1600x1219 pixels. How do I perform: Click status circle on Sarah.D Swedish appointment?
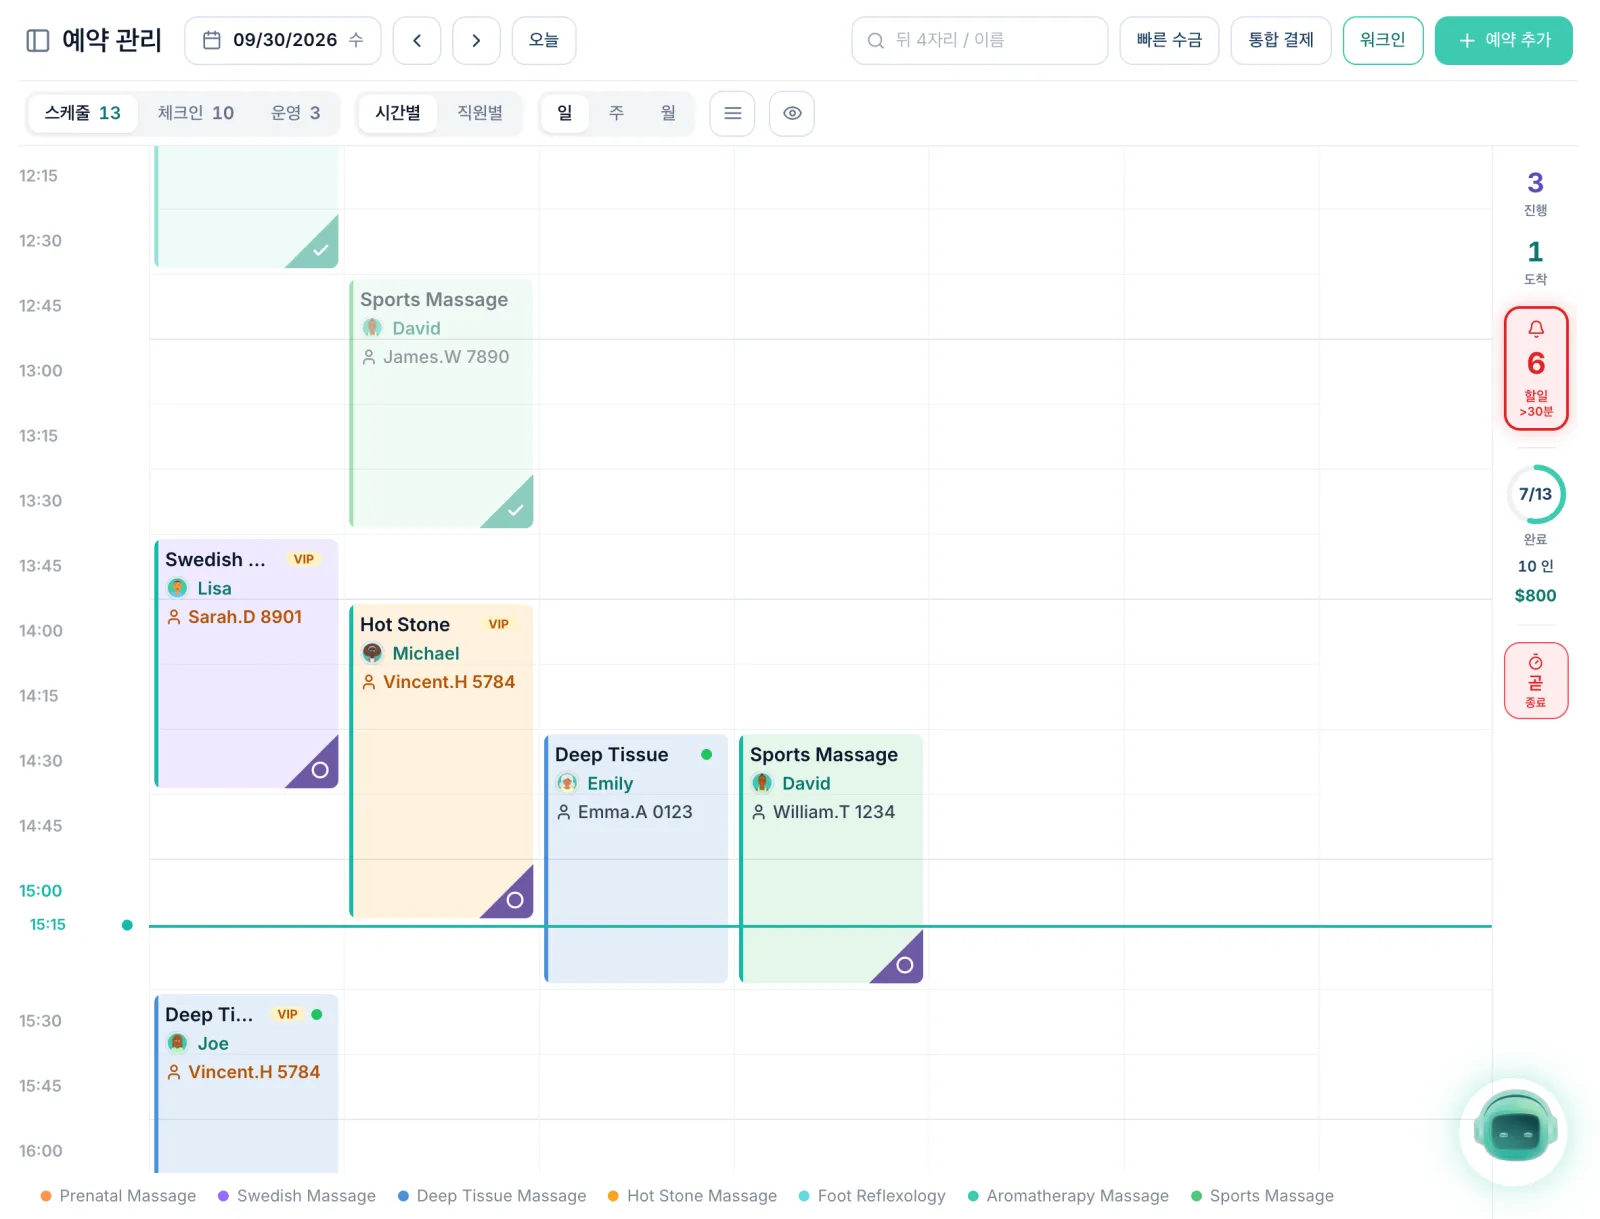point(320,770)
